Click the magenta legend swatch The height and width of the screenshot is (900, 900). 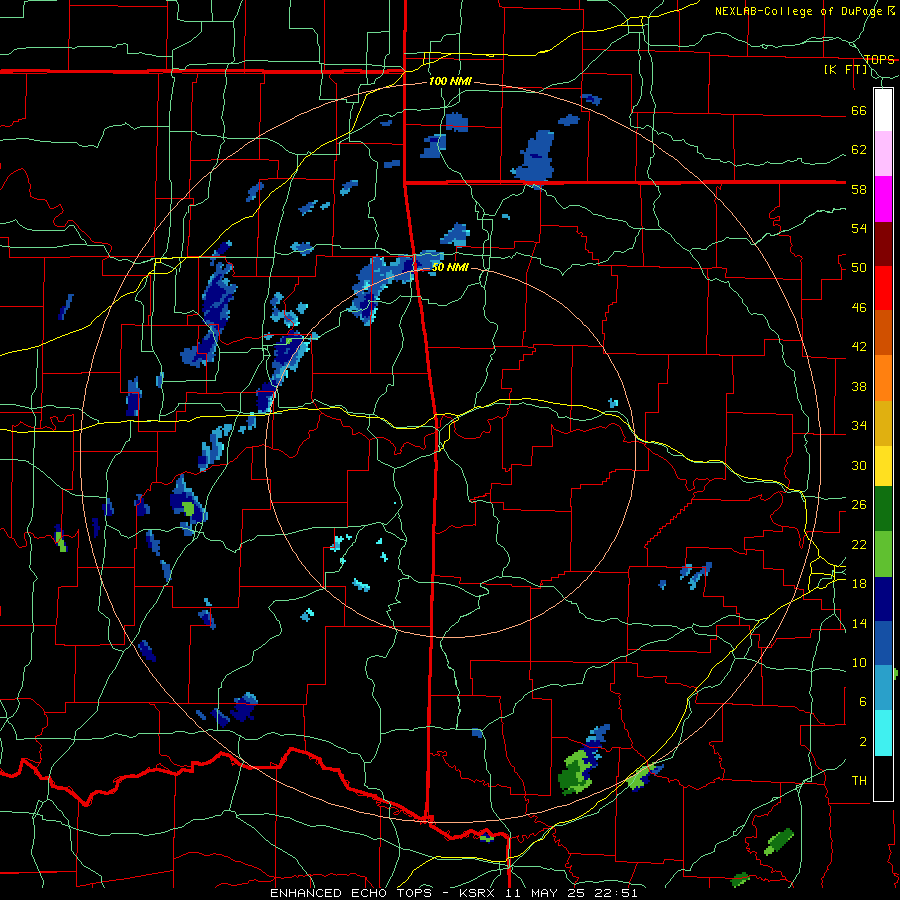(883, 199)
